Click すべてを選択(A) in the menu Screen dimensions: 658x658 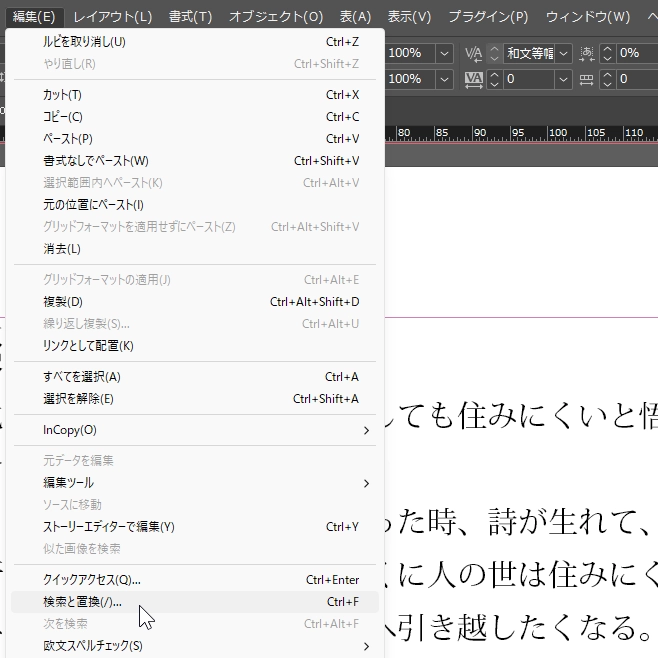(x=82, y=377)
